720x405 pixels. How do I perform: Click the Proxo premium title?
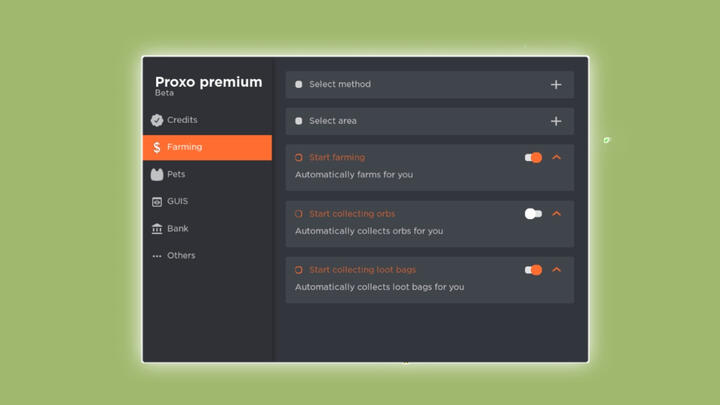pos(208,82)
